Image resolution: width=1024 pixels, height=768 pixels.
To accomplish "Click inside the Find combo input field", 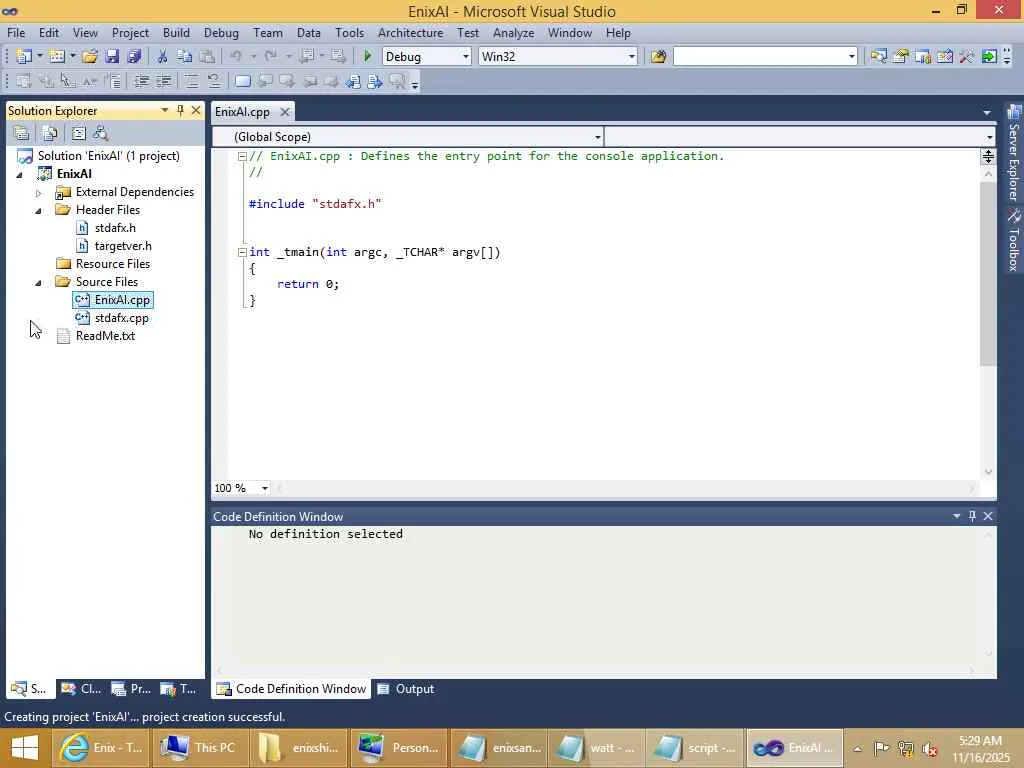I will (760, 57).
